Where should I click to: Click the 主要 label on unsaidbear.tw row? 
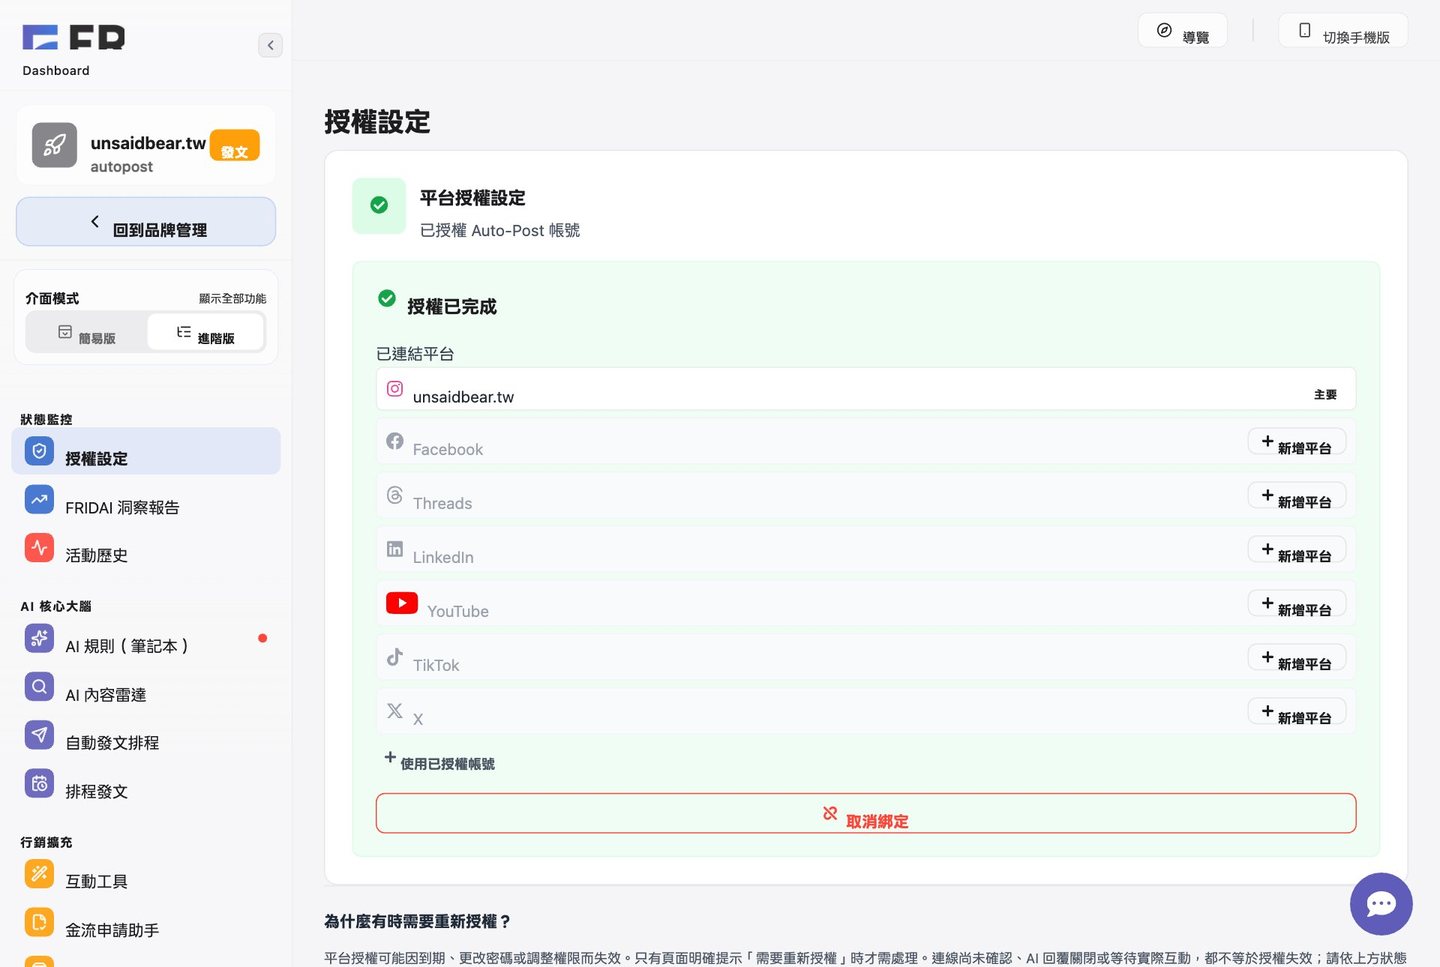(1325, 395)
